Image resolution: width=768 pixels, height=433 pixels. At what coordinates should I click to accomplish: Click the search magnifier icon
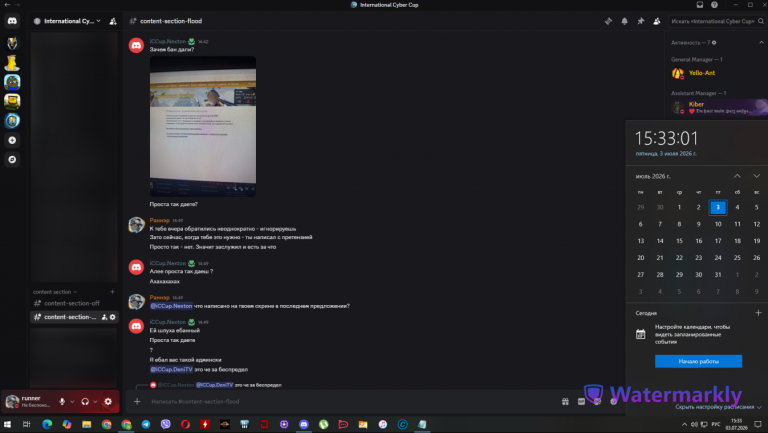pos(761,21)
